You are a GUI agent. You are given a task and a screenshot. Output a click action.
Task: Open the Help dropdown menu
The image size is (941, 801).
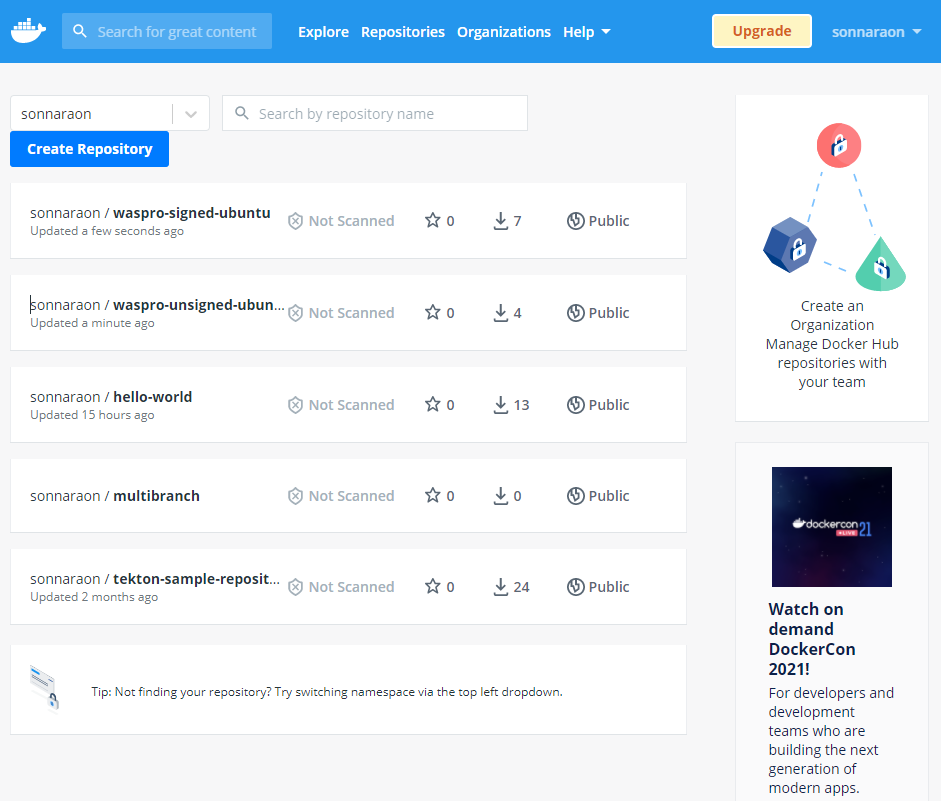point(586,32)
